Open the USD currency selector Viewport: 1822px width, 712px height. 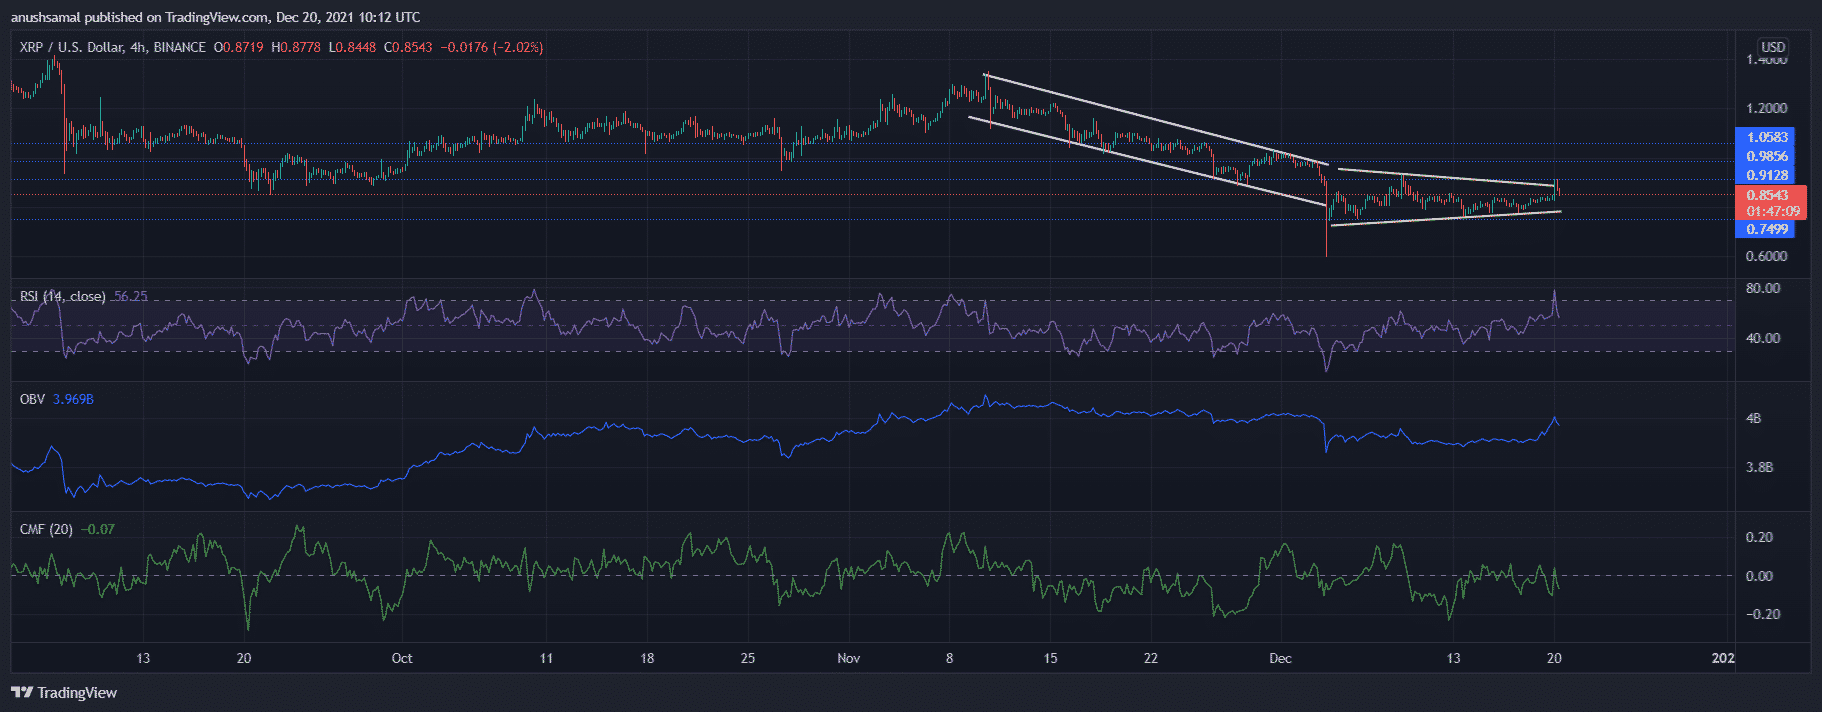click(1772, 47)
